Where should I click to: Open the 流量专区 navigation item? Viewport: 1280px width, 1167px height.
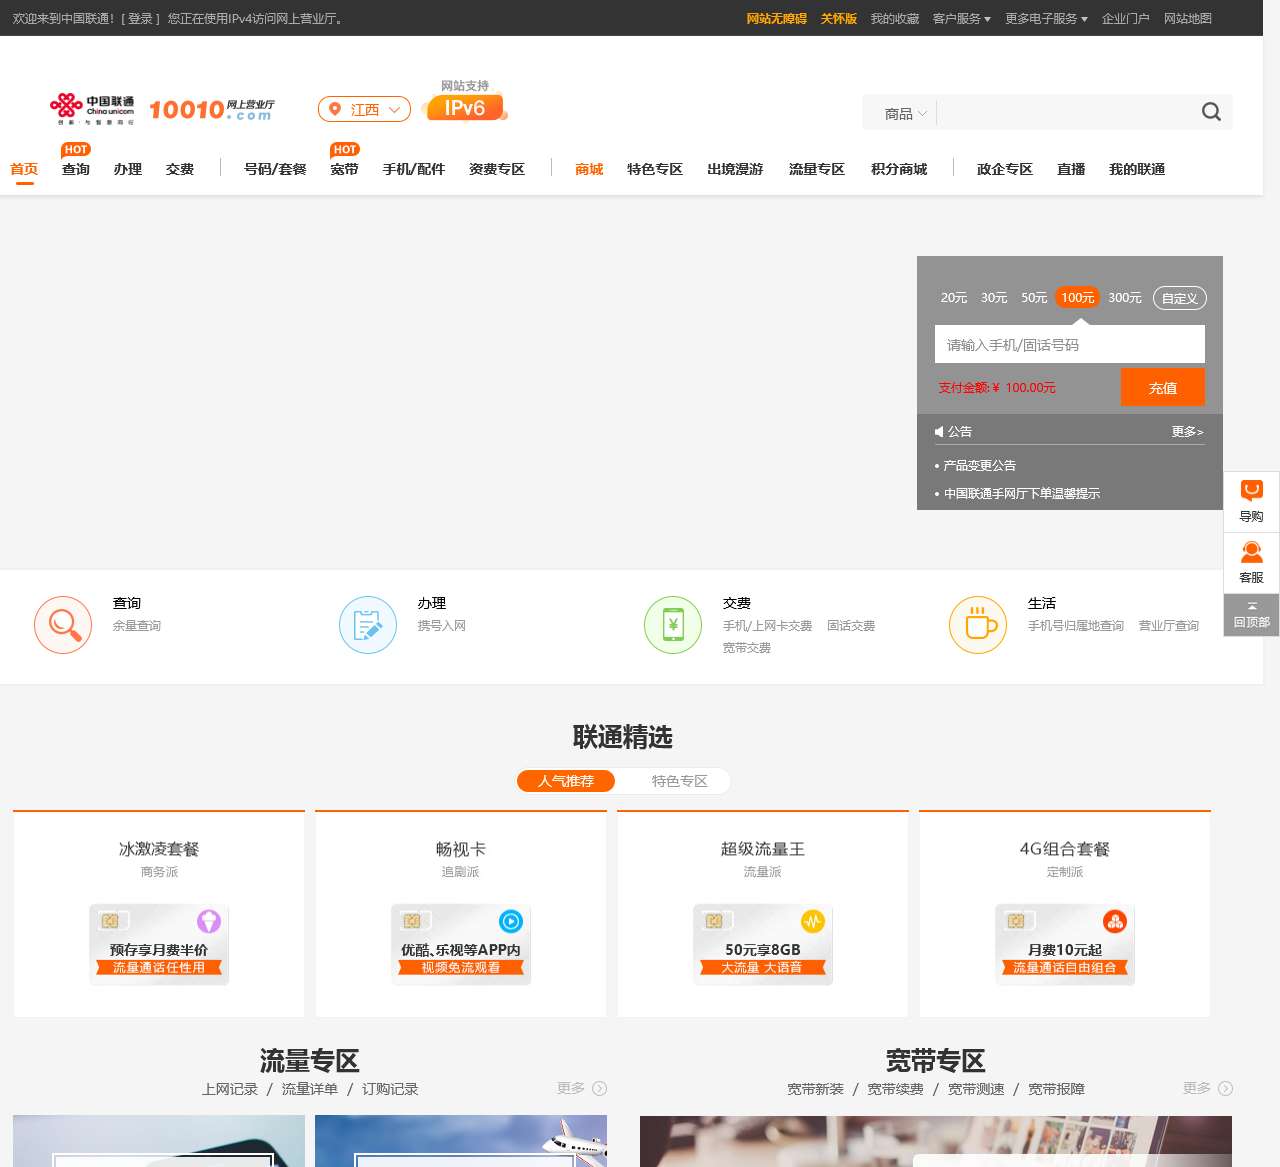point(817,169)
